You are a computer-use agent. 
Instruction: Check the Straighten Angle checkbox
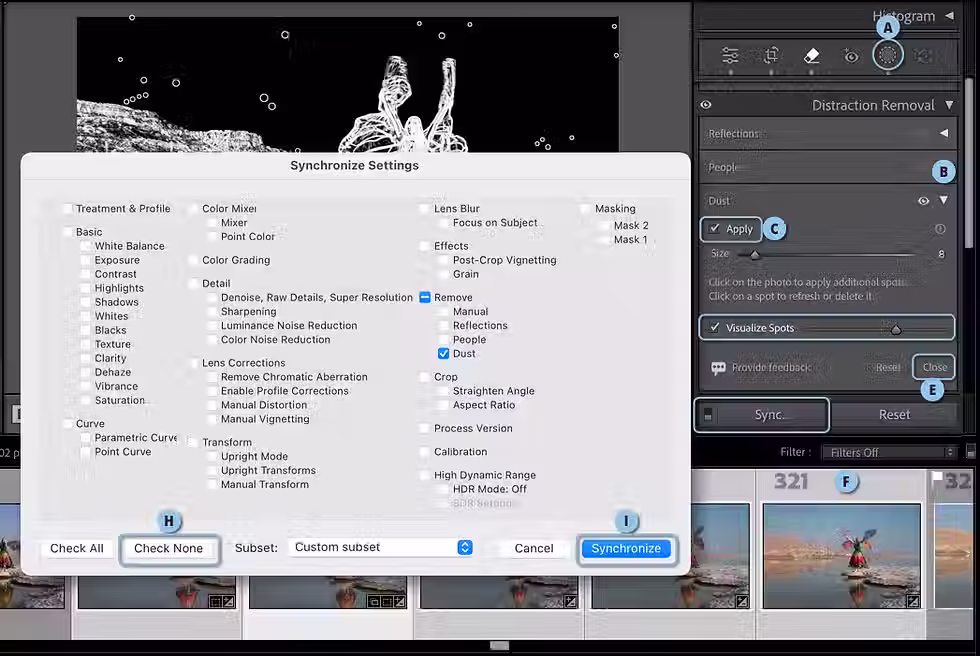[x=443, y=391]
